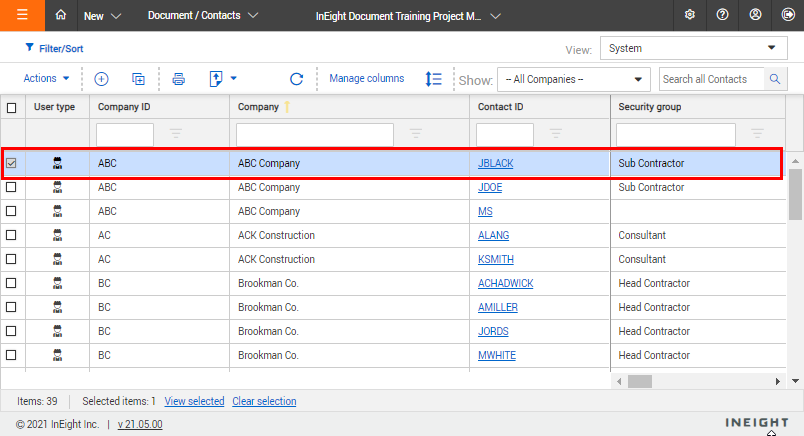Click the Company filter text field
Image resolution: width=804 pixels, height=436 pixels.
click(x=315, y=134)
